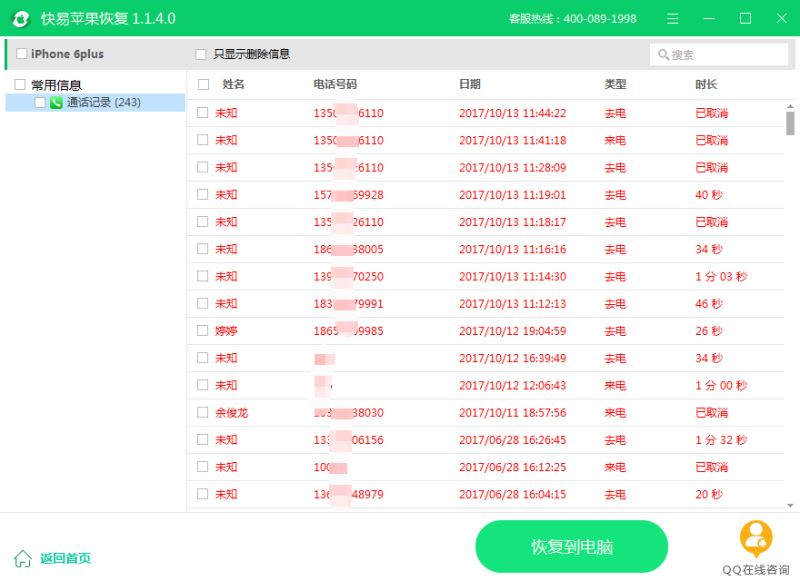
Task: Click the 恢复到电脑 button
Action: (571, 548)
